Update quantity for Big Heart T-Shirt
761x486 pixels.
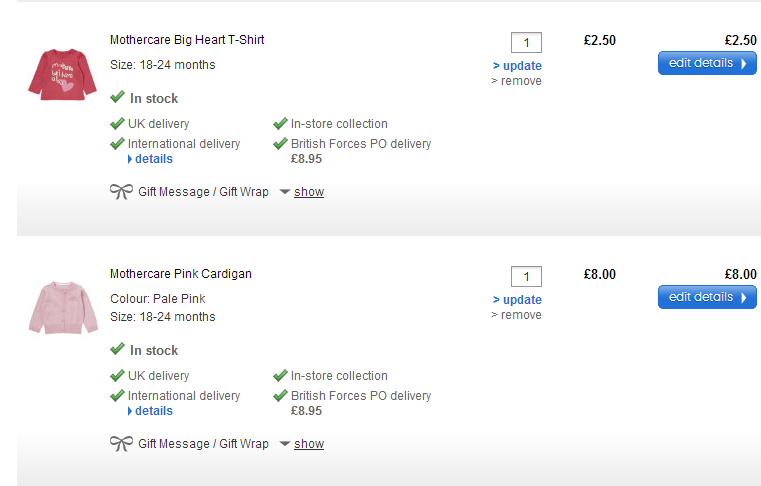coord(517,66)
